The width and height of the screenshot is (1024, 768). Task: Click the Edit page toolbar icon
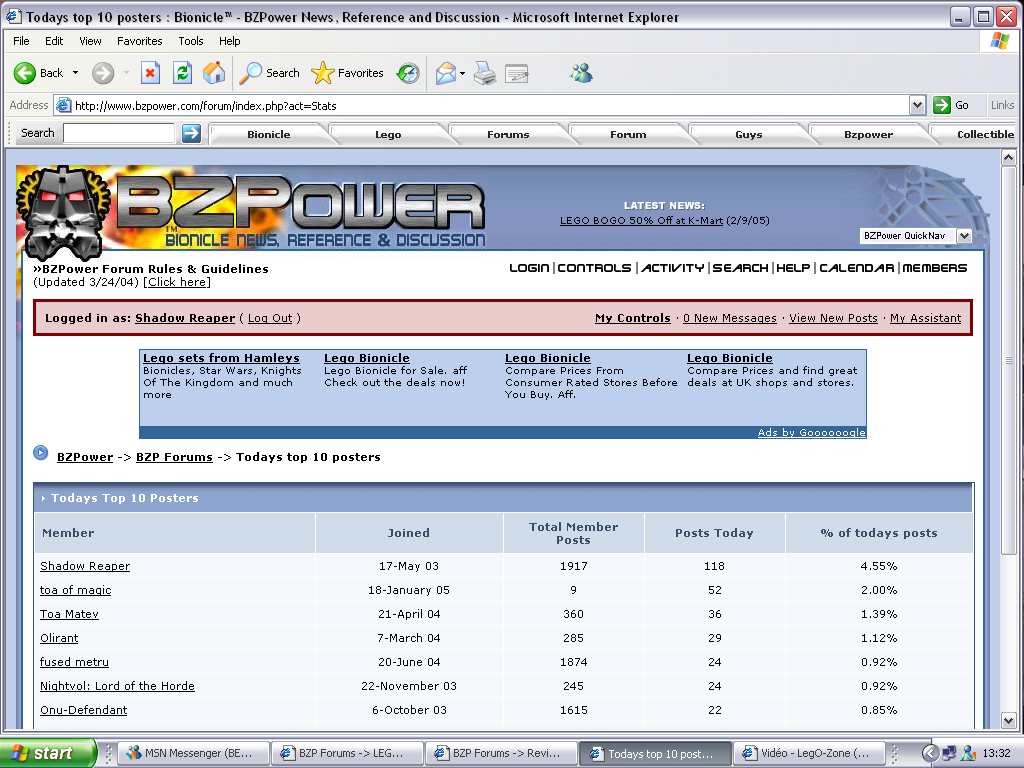(x=517, y=73)
